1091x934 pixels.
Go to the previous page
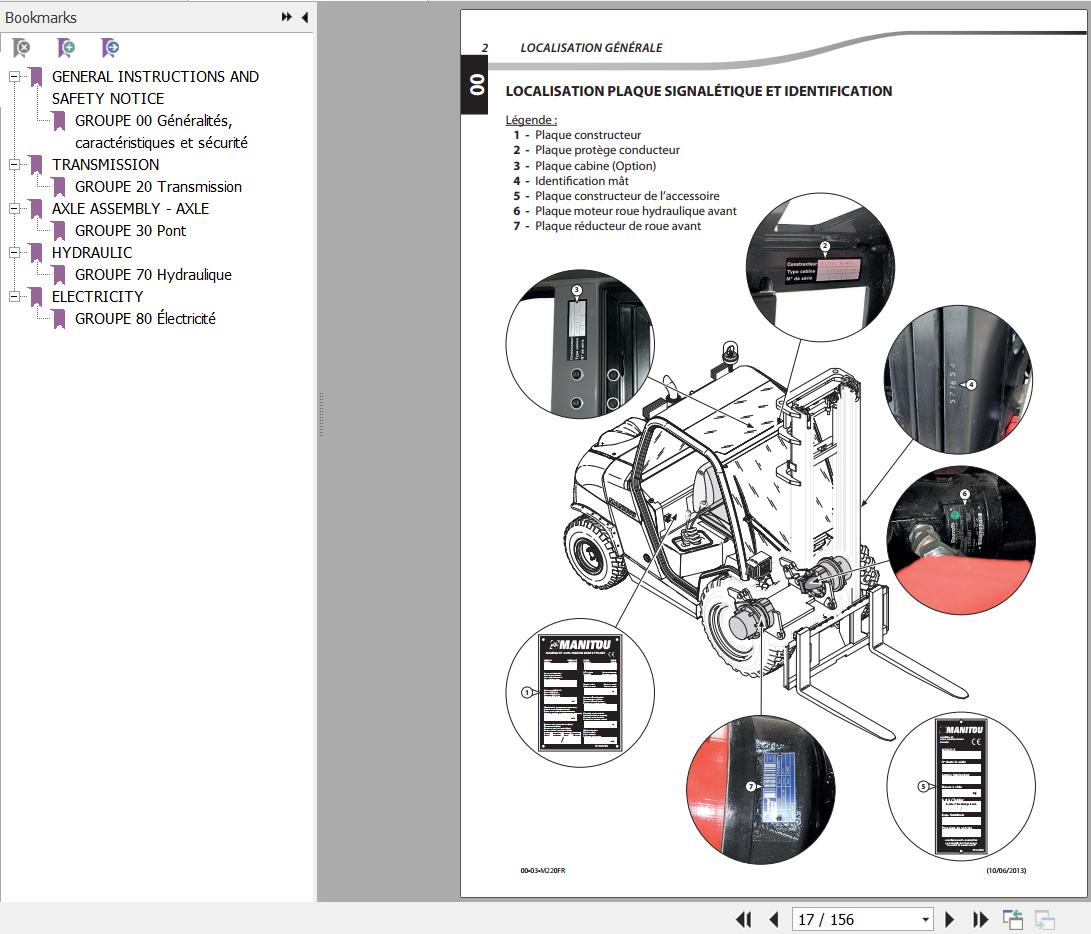click(x=773, y=919)
